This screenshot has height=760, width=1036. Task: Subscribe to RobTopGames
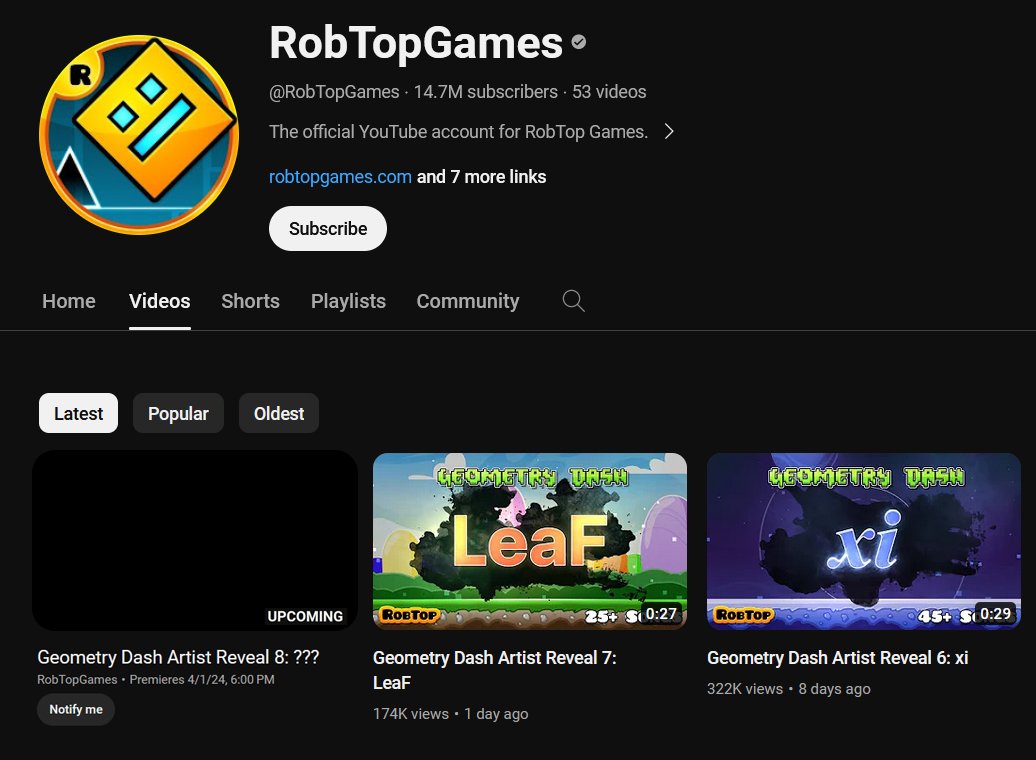coord(328,229)
